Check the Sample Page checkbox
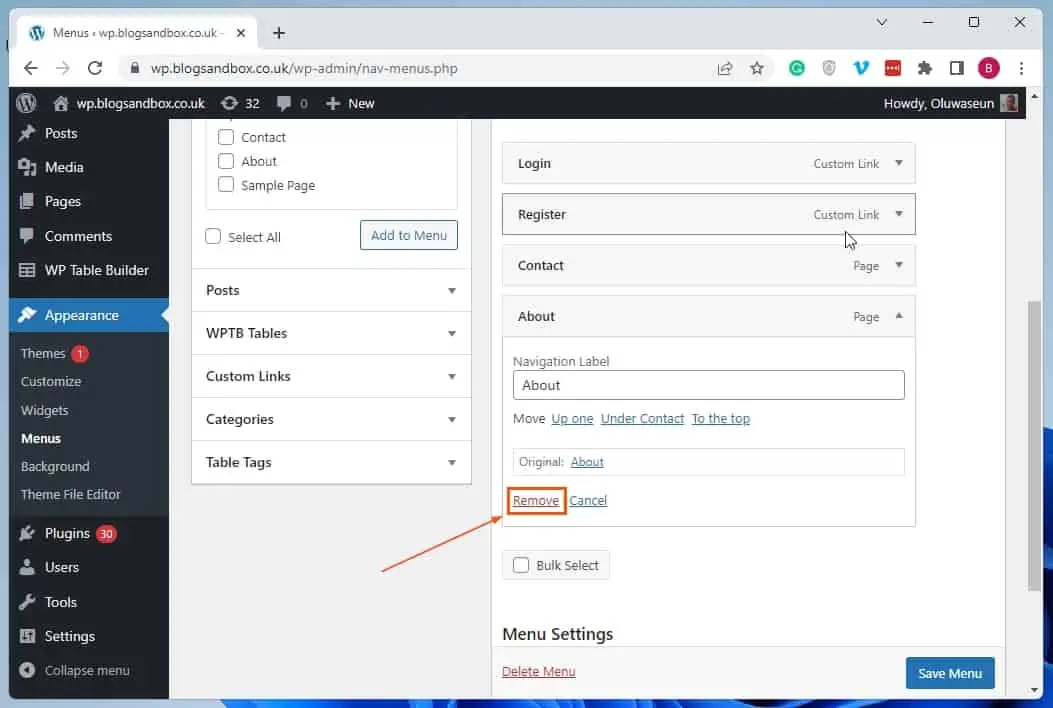 [226, 185]
